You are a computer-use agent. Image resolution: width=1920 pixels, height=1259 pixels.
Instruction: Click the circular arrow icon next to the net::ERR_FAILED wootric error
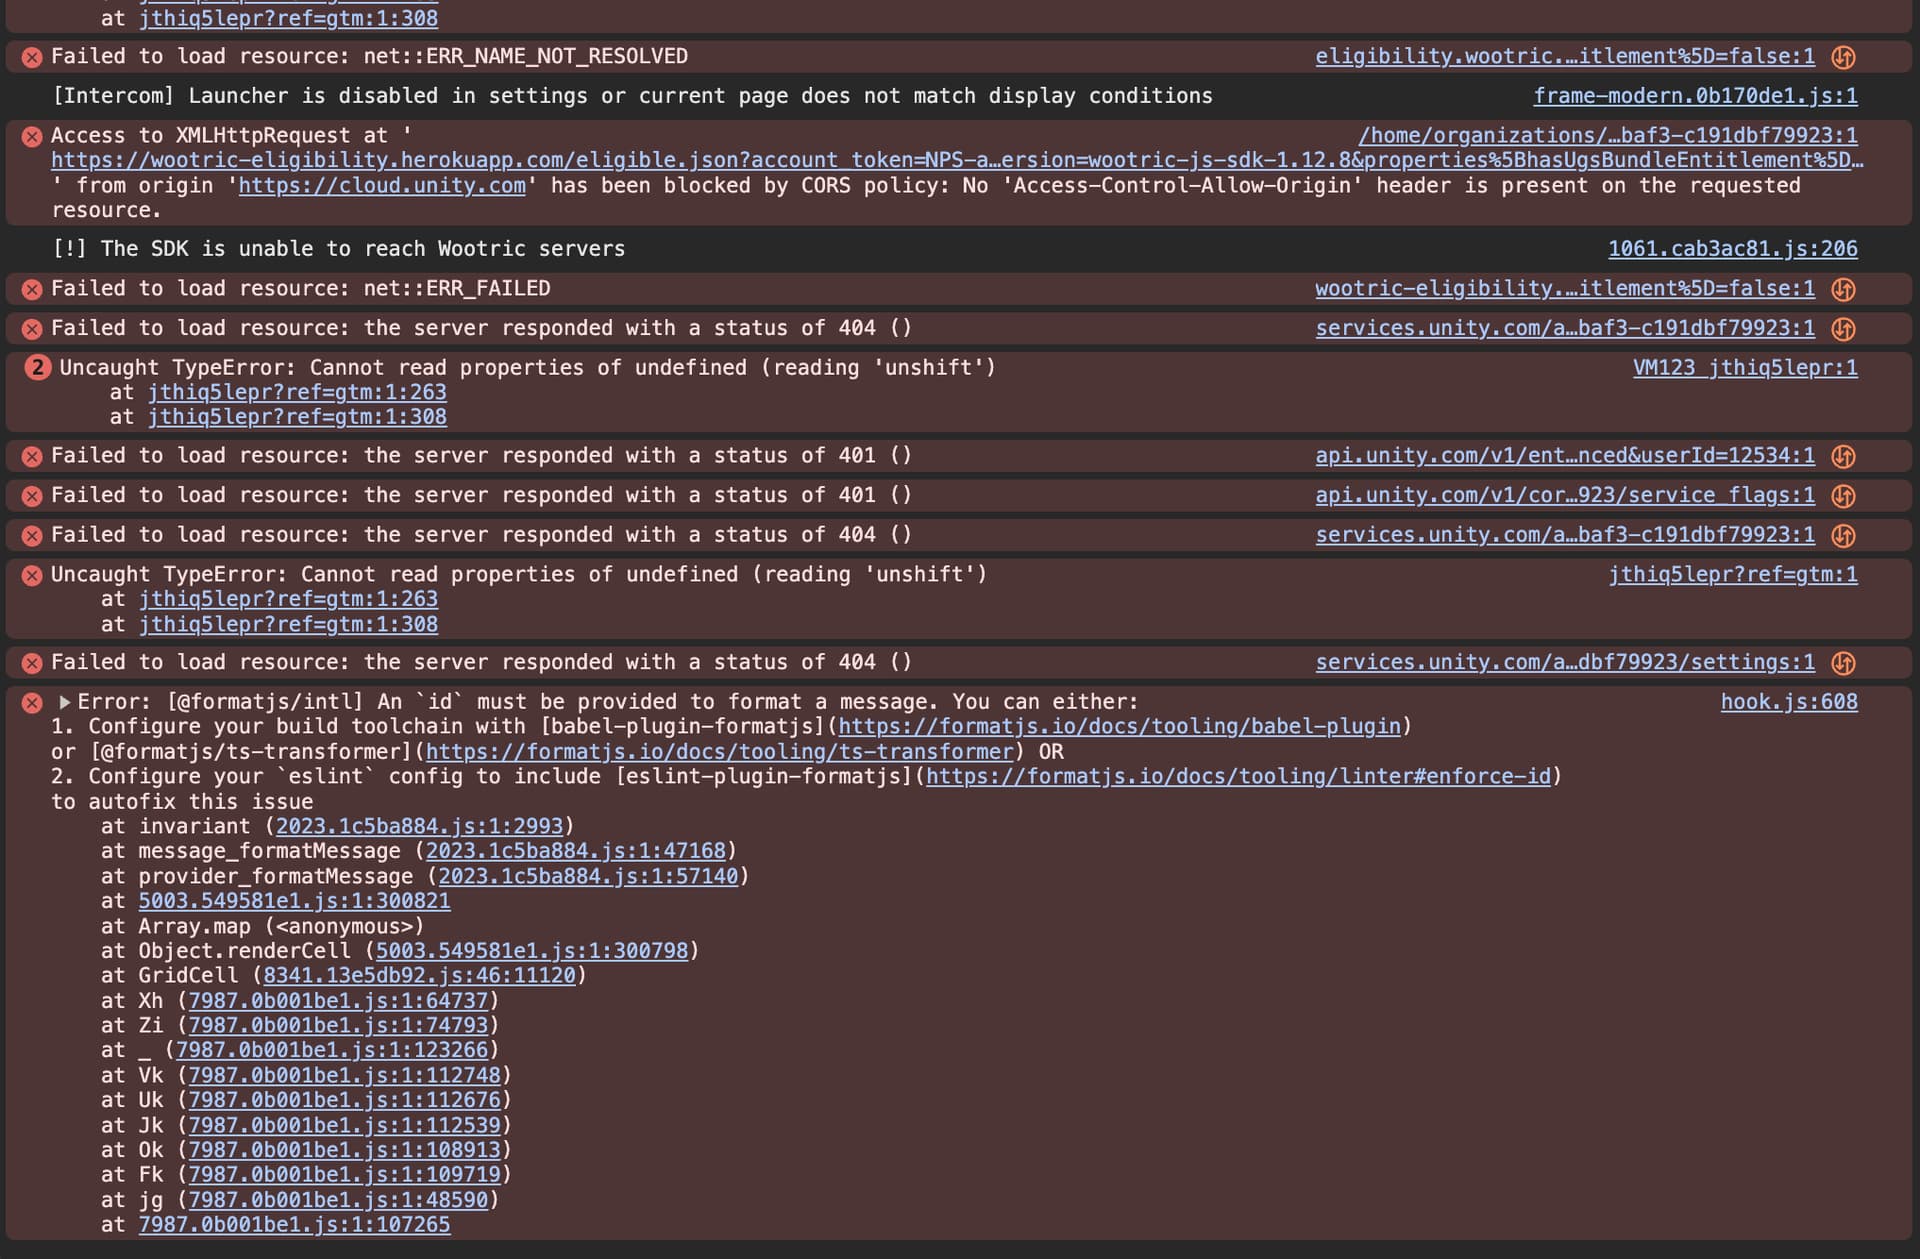[1844, 288]
